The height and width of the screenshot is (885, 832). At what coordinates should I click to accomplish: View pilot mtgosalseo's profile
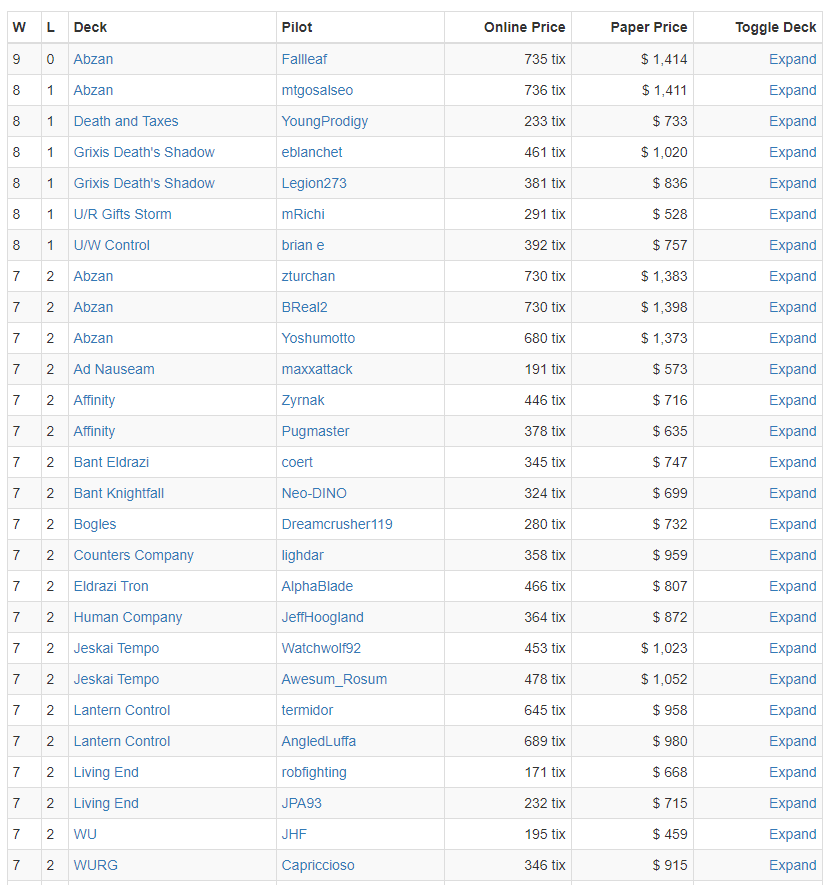pyautogui.click(x=317, y=90)
